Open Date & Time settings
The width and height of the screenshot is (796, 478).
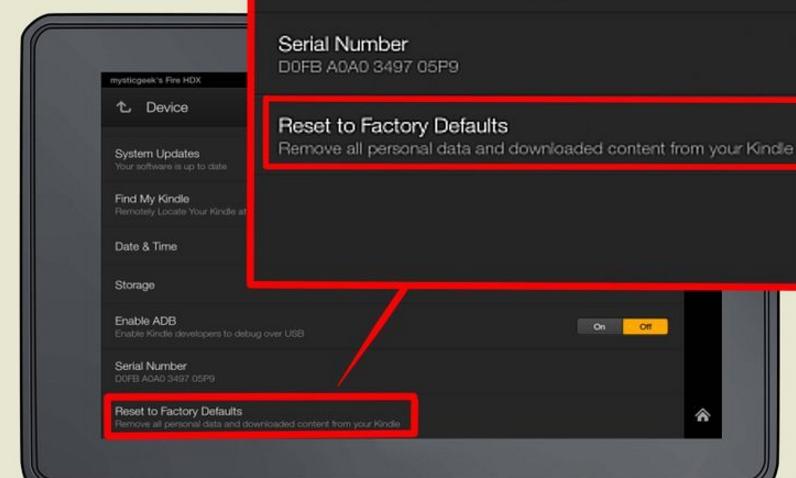point(175,247)
